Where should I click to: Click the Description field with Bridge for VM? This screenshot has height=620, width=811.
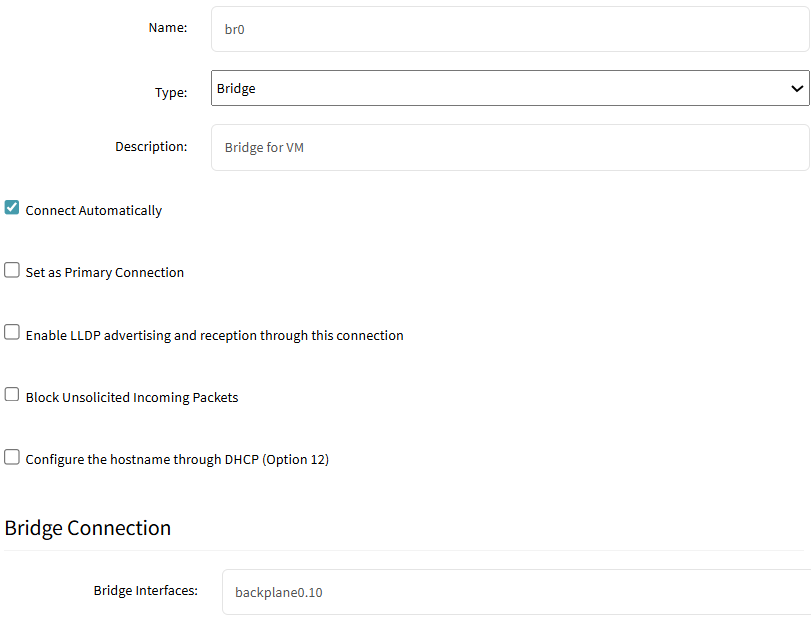510,147
